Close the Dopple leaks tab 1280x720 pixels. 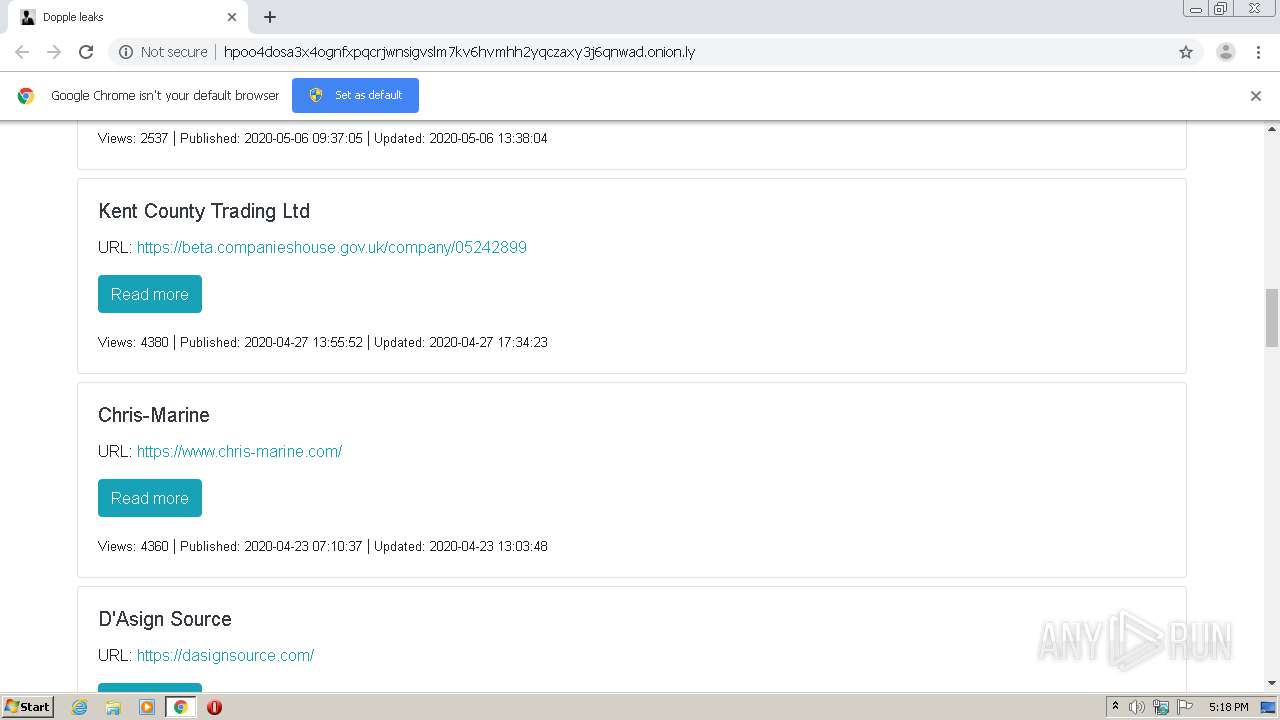tap(232, 17)
